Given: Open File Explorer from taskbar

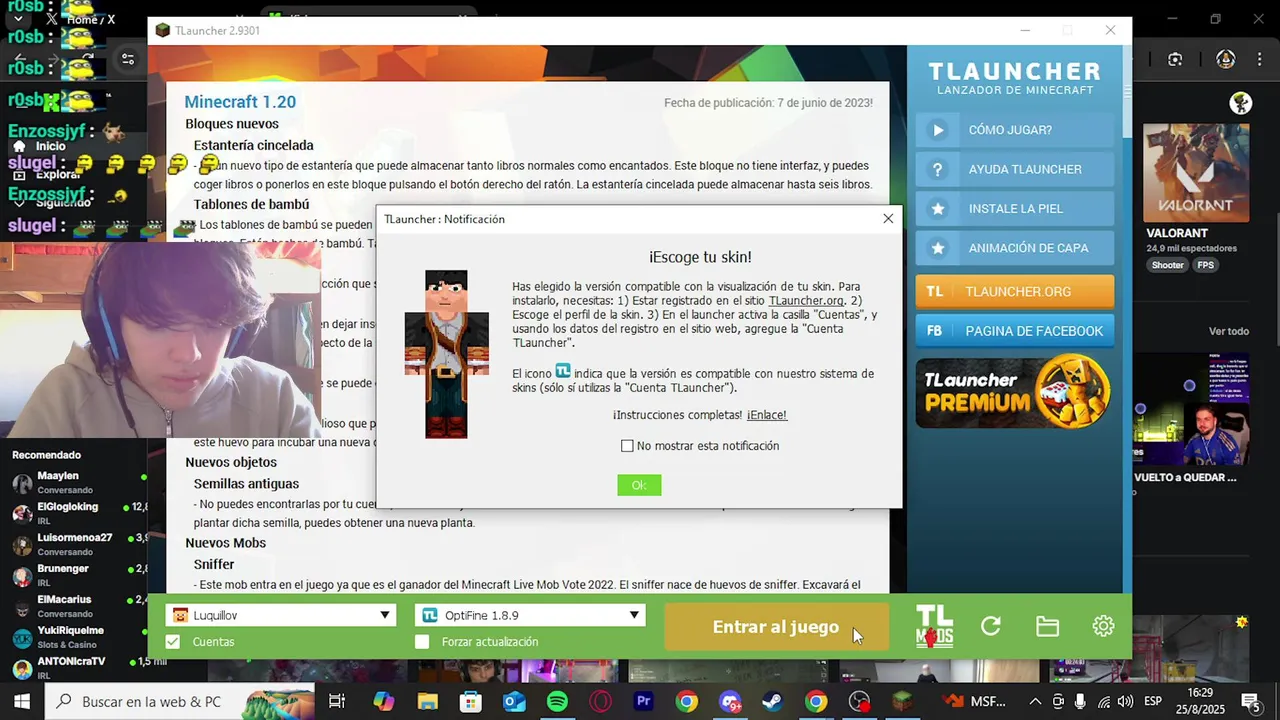Looking at the screenshot, I should 428,702.
